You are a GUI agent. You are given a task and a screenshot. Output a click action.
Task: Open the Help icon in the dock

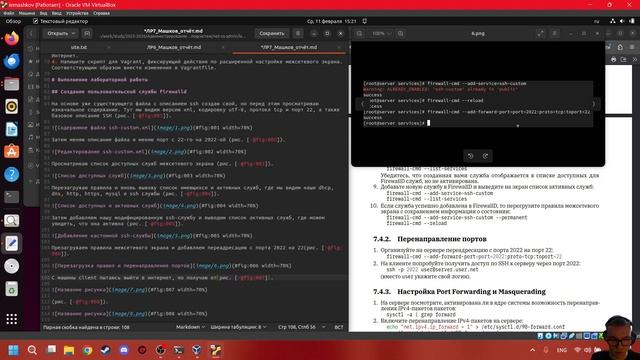11,175
